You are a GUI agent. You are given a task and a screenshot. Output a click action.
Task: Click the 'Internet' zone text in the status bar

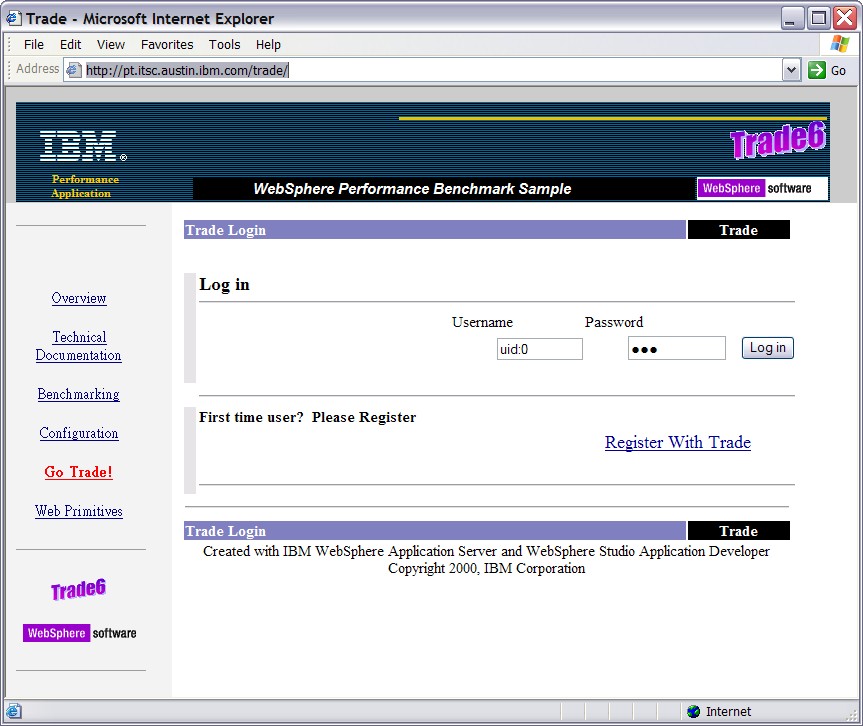728,712
